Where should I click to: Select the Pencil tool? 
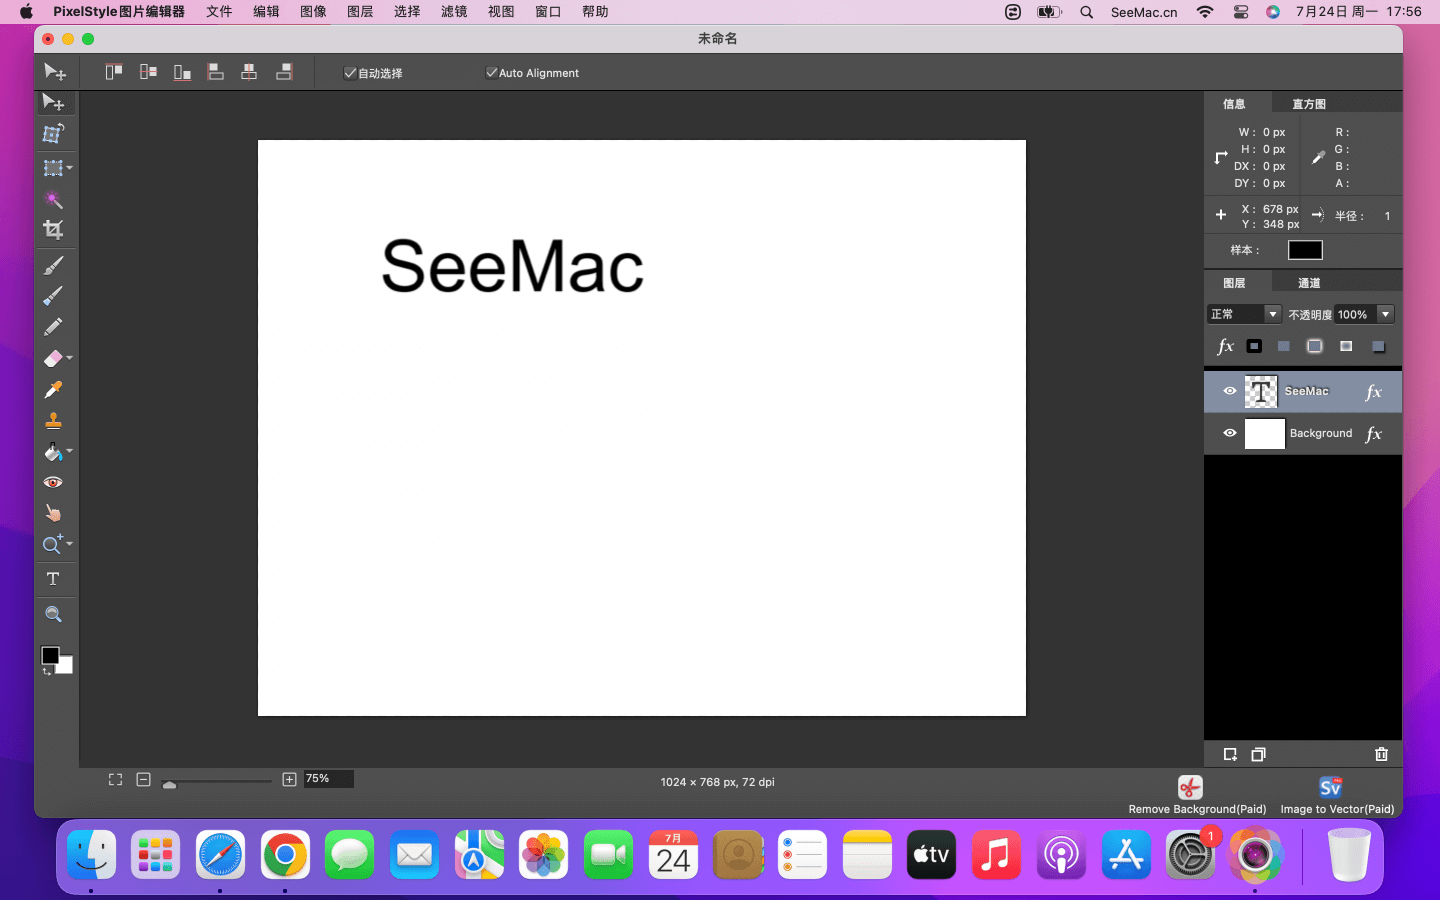pos(53,327)
